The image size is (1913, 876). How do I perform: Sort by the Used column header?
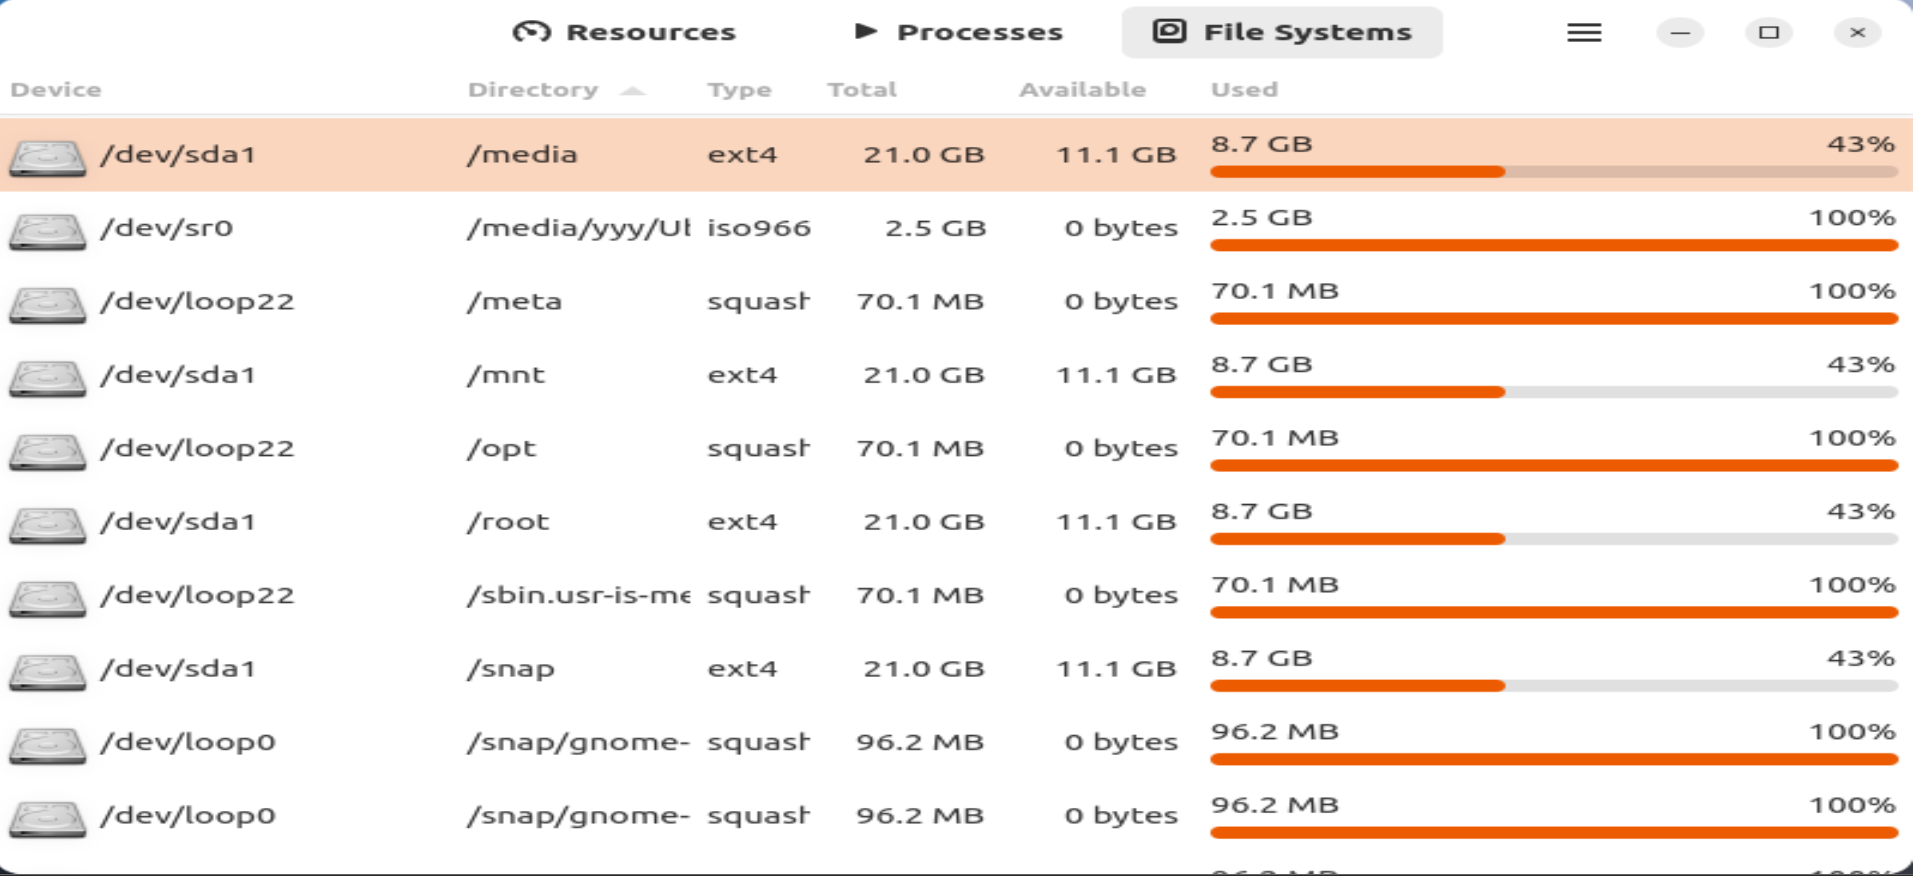[1244, 89]
